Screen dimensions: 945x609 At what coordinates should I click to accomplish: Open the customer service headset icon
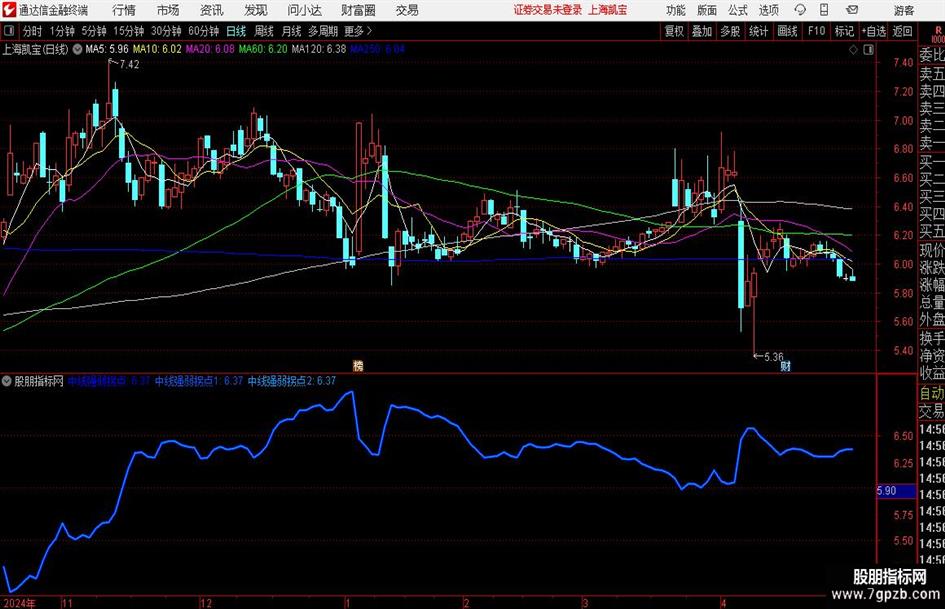[x=800, y=10]
